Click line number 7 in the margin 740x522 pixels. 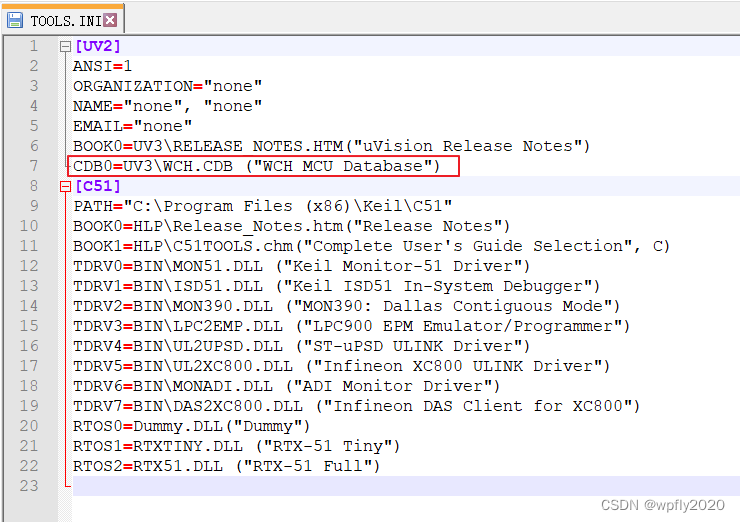[34, 166]
